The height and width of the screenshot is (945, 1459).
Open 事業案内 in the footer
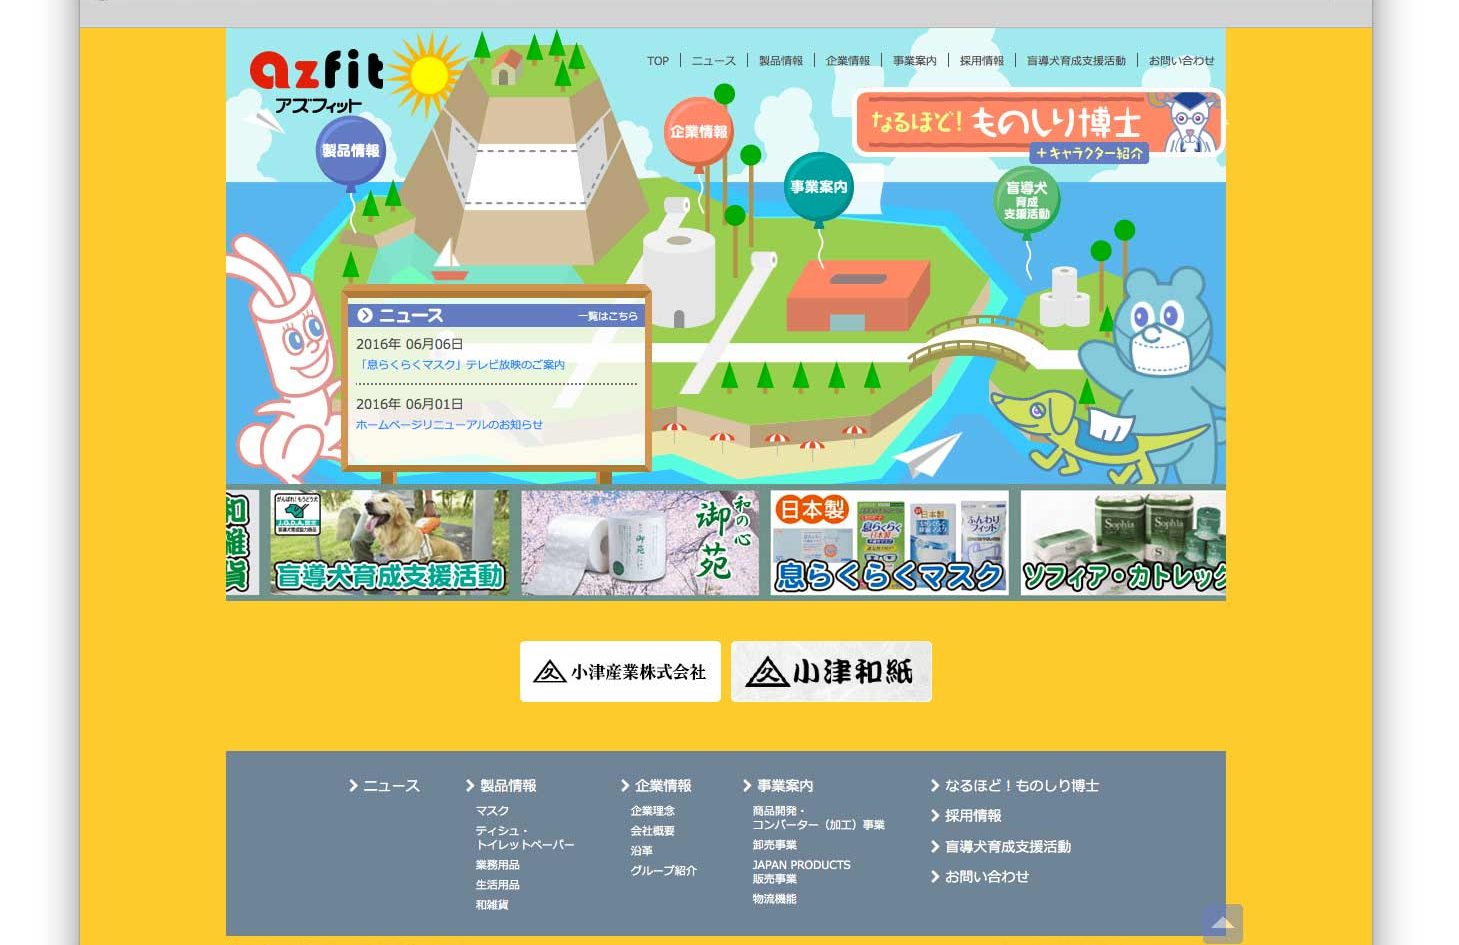[778, 786]
